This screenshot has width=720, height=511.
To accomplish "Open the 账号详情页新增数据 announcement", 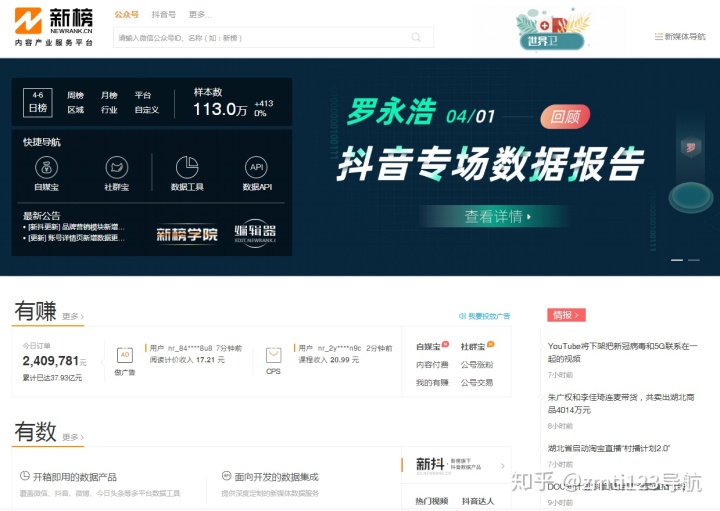I will pyautogui.click(x=74, y=238).
